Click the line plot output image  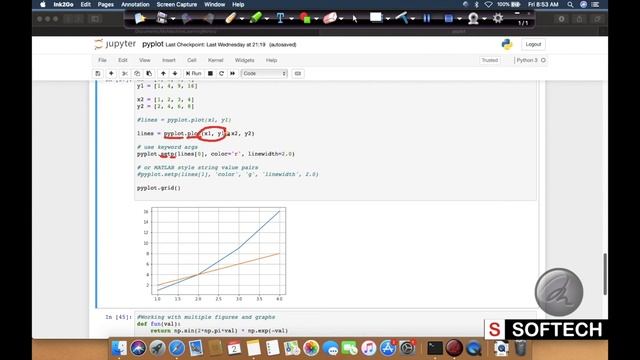(x=214, y=254)
